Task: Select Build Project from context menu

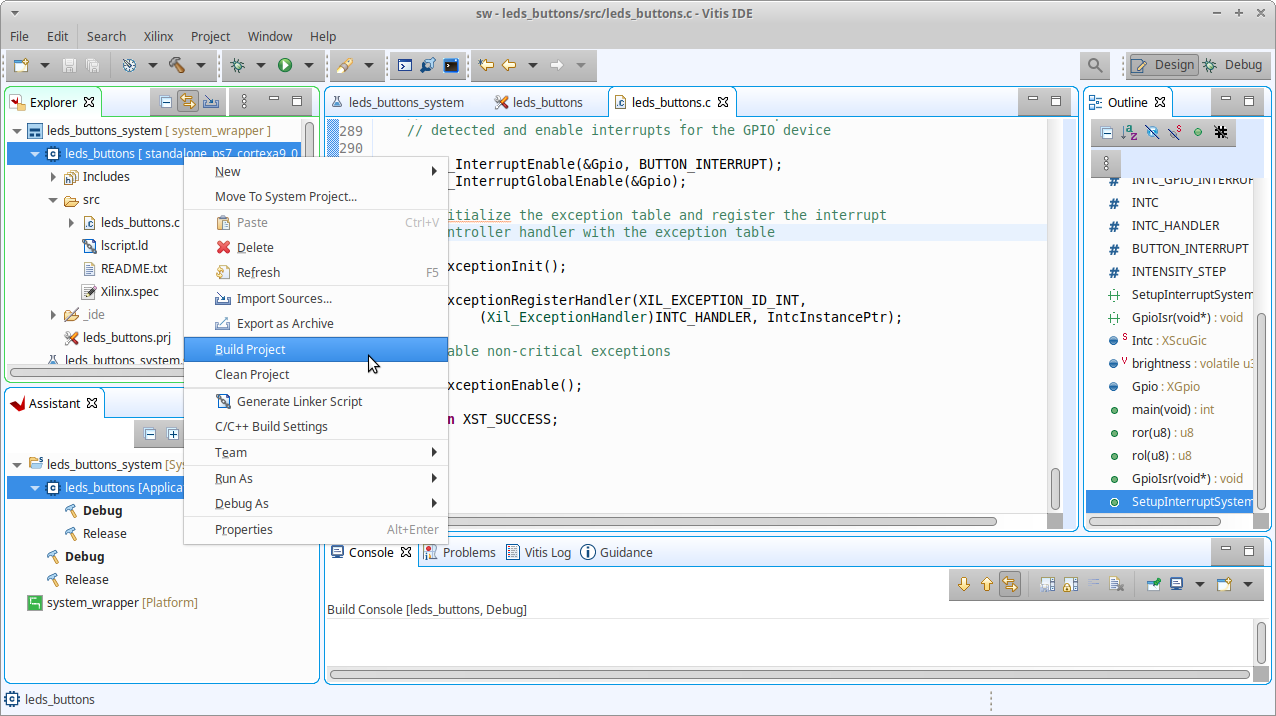Action: pyautogui.click(x=250, y=350)
